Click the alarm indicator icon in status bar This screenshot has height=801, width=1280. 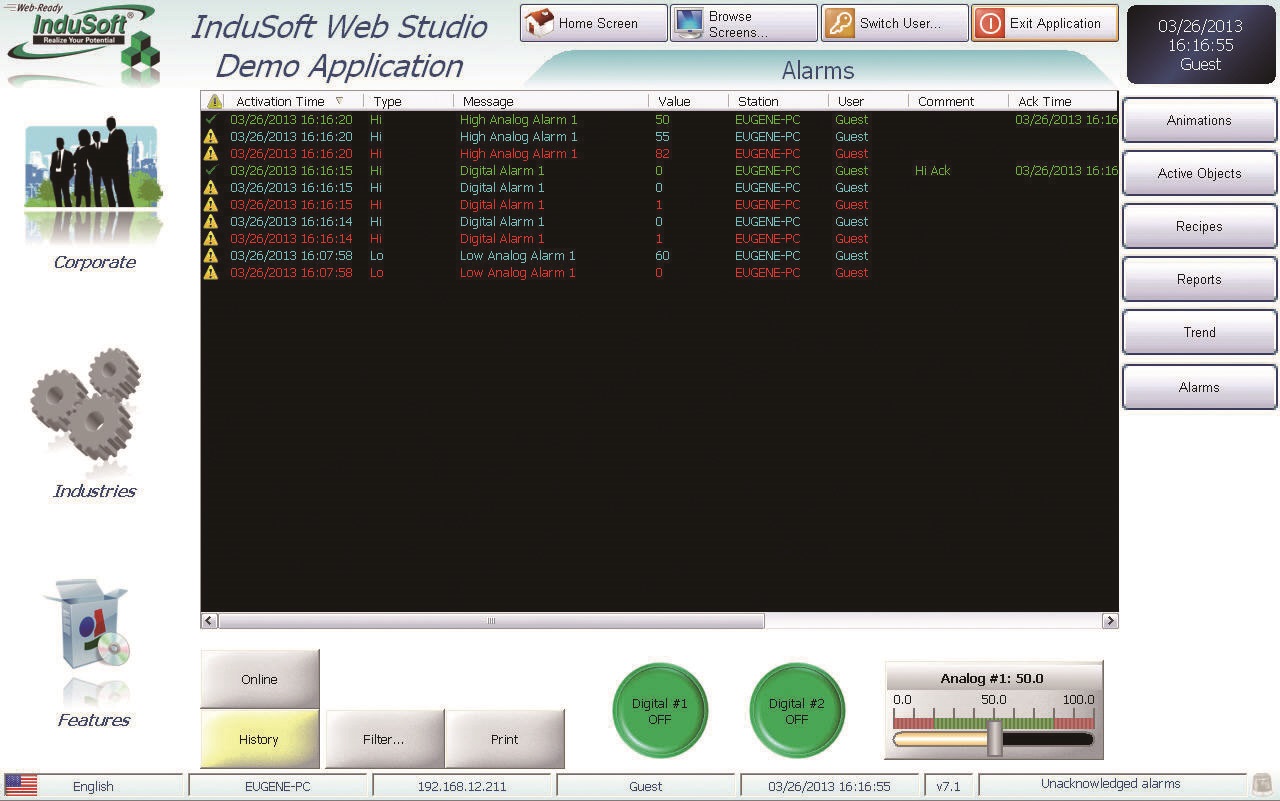[1262, 786]
